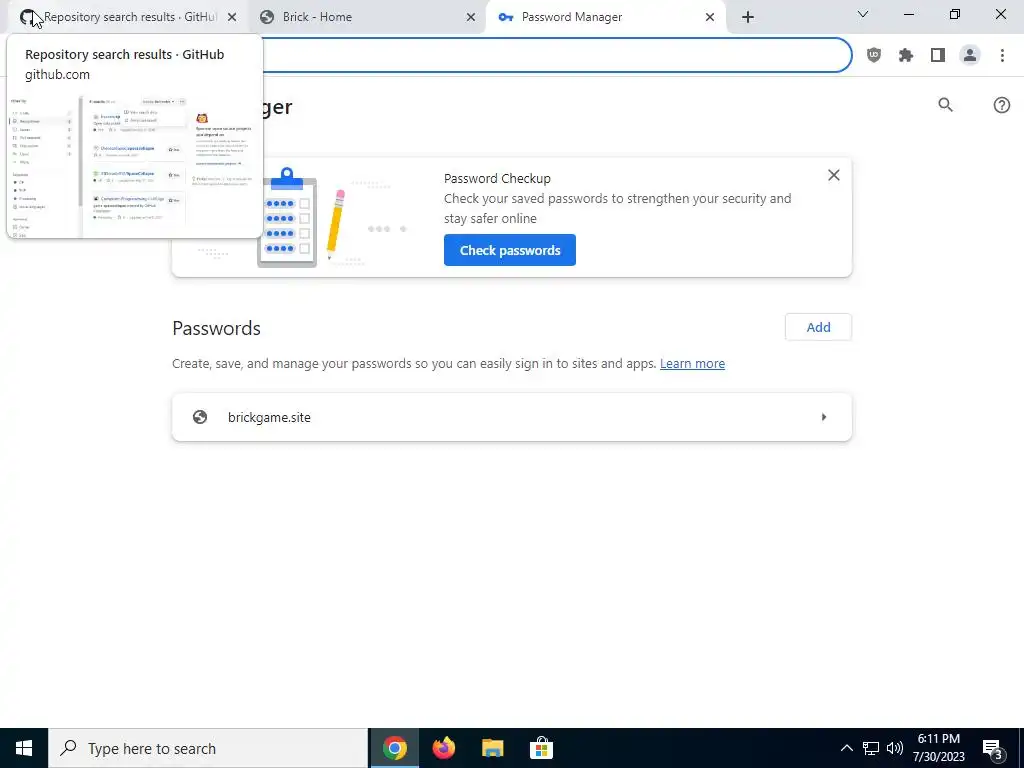1024x768 pixels.
Task: Open a new browser tab
Action: coord(748,18)
